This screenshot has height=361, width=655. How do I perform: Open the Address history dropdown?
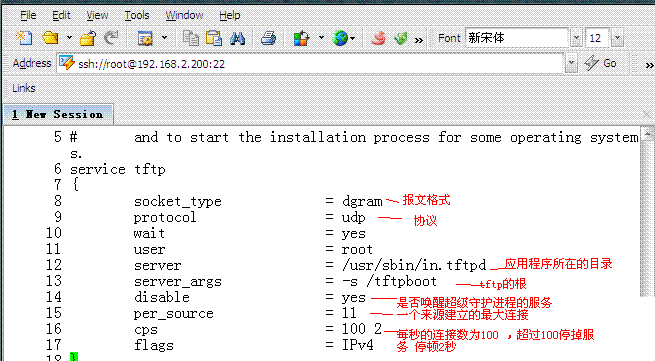click(571, 64)
